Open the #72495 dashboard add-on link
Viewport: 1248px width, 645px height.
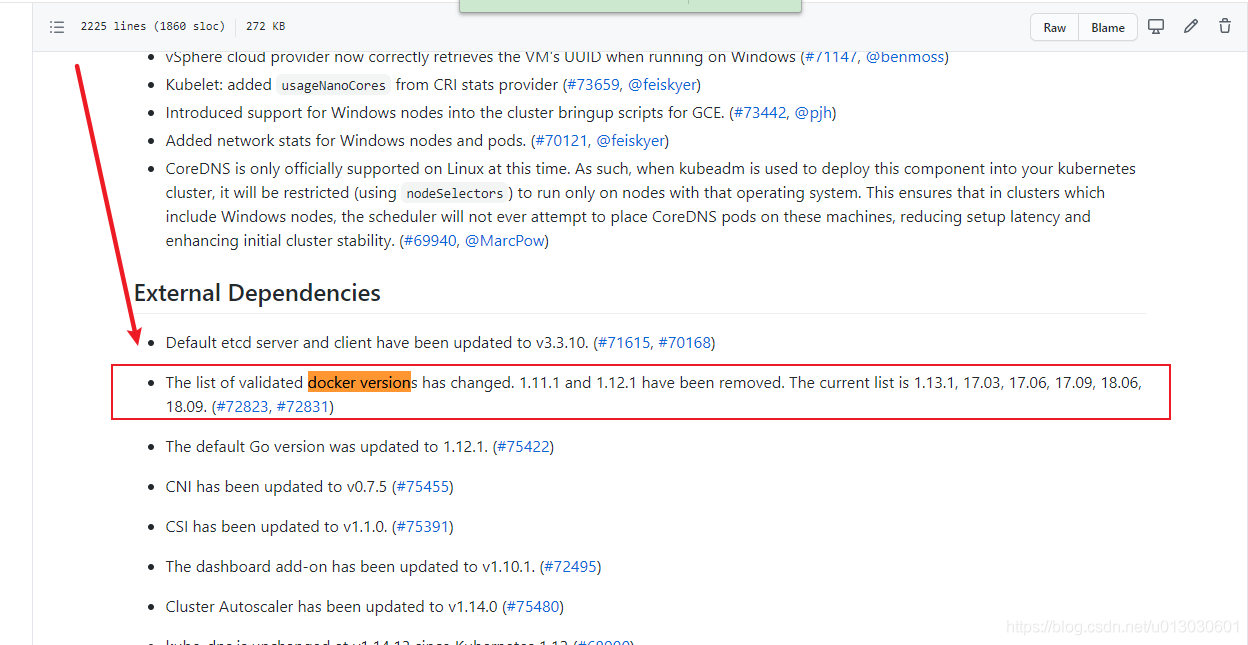(570, 567)
